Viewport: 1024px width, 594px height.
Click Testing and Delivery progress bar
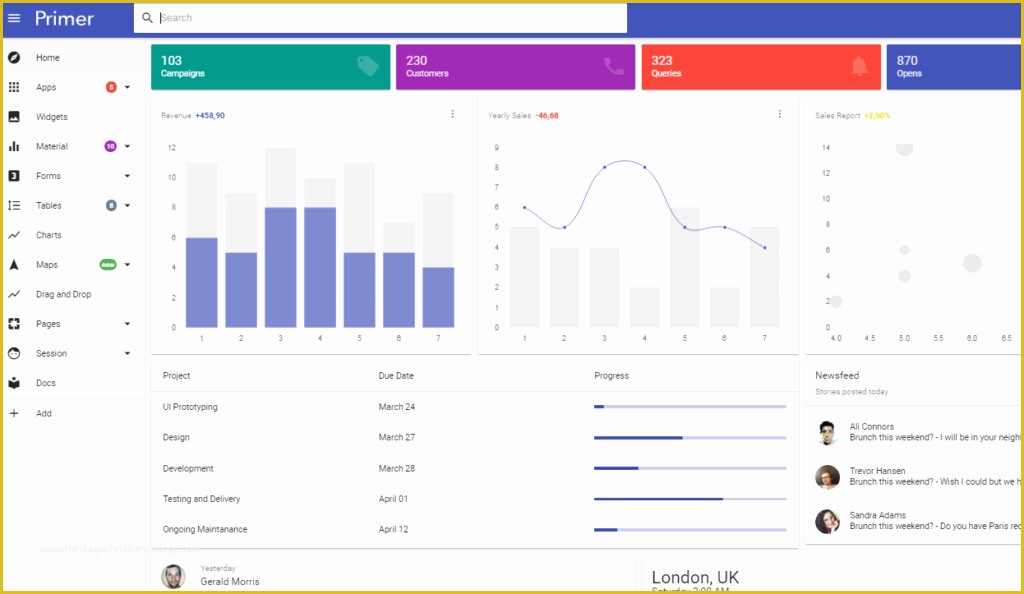coord(690,499)
